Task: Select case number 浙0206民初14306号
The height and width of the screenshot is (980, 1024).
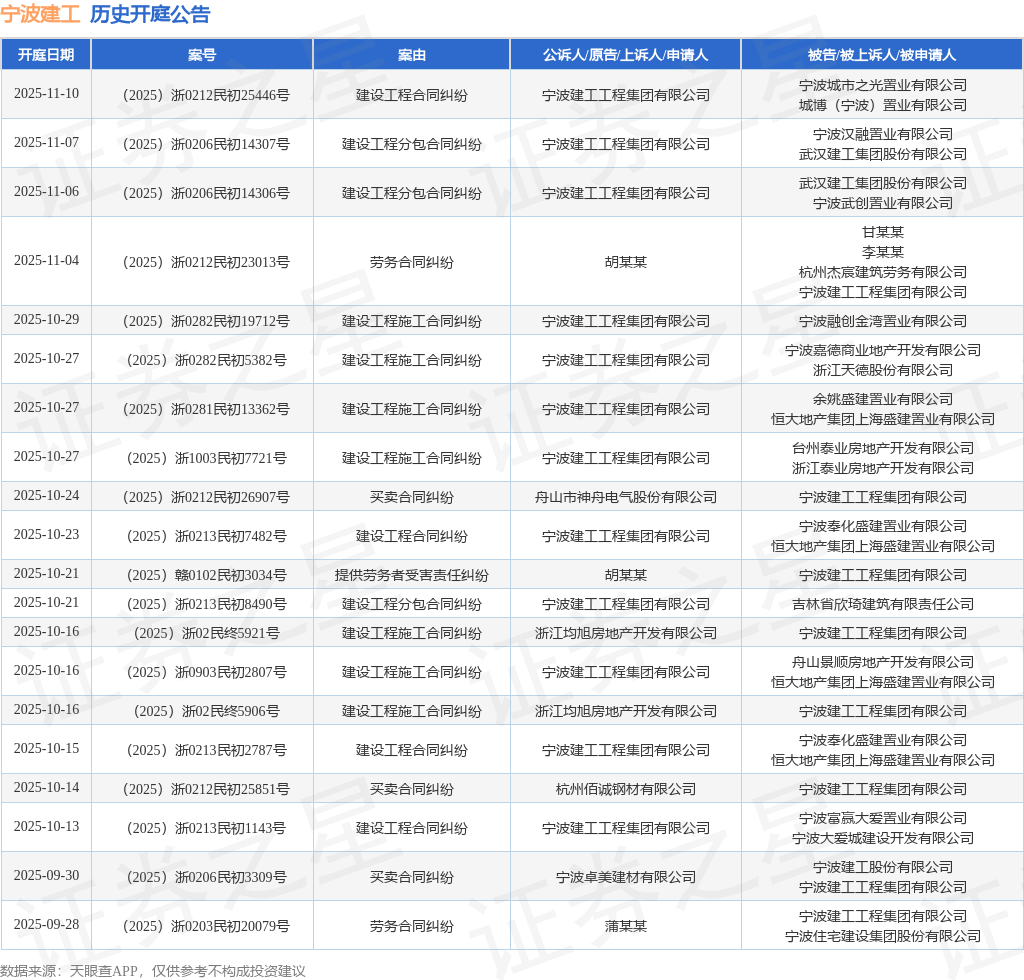Action: click(206, 193)
